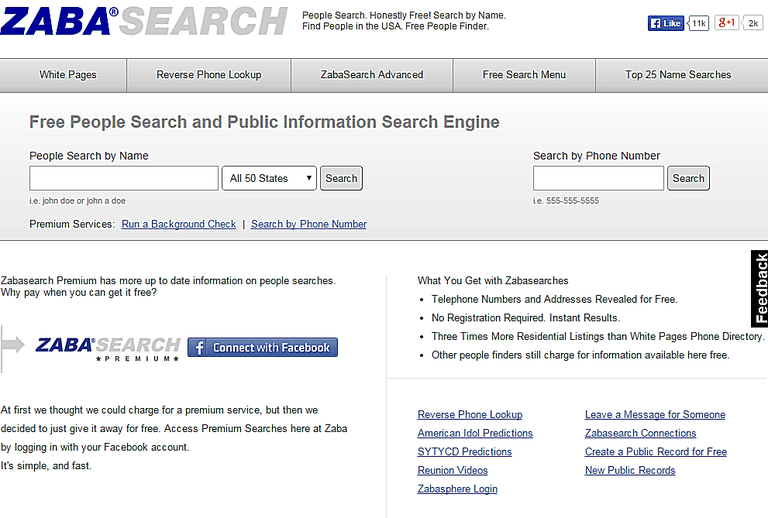Open SYTYCD Predictions link

(x=465, y=452)
